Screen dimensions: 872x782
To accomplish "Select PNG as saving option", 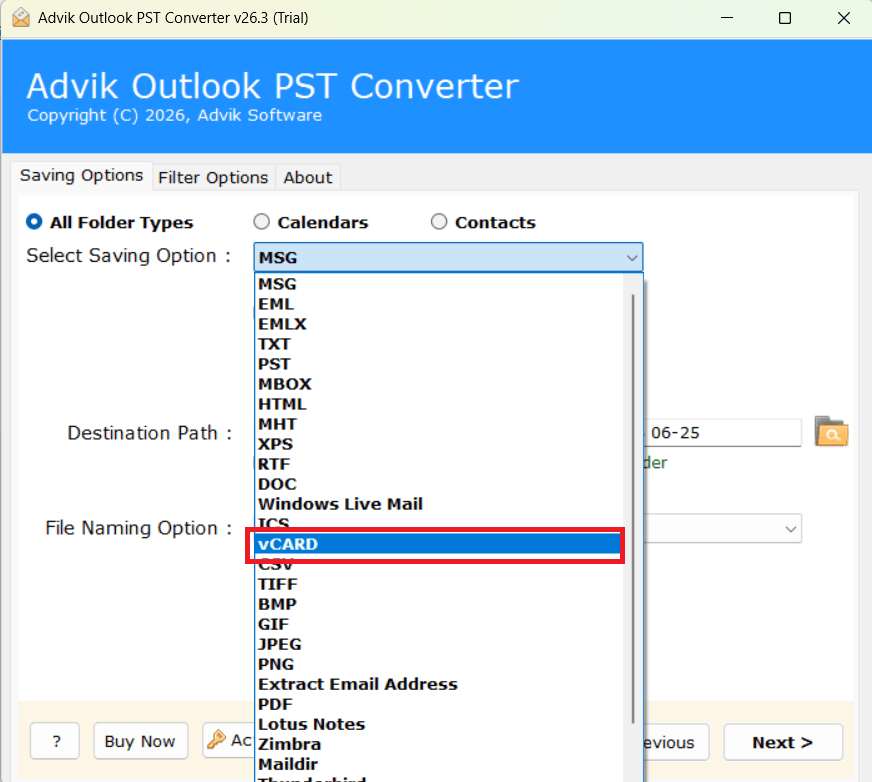I will pyautogui.click(x=439, y=664).
